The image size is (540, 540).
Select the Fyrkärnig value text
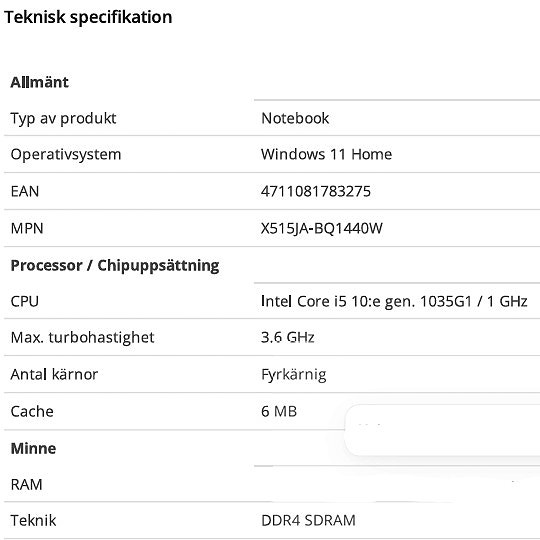[x=294, y=375]
